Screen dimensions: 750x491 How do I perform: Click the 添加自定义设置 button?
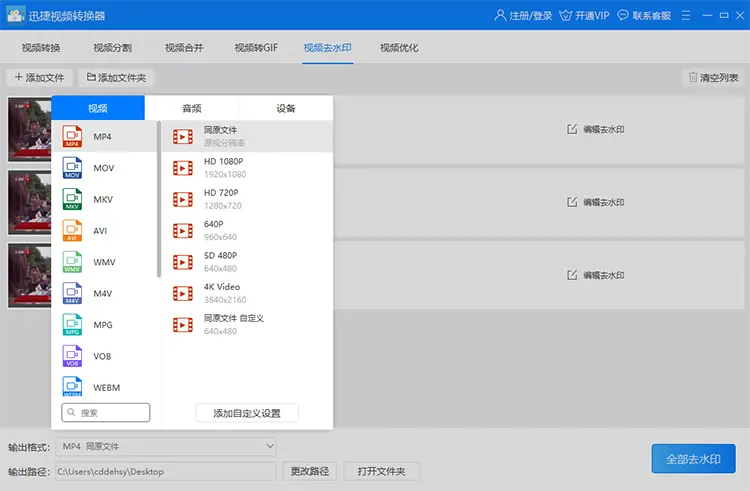[247, 413]
